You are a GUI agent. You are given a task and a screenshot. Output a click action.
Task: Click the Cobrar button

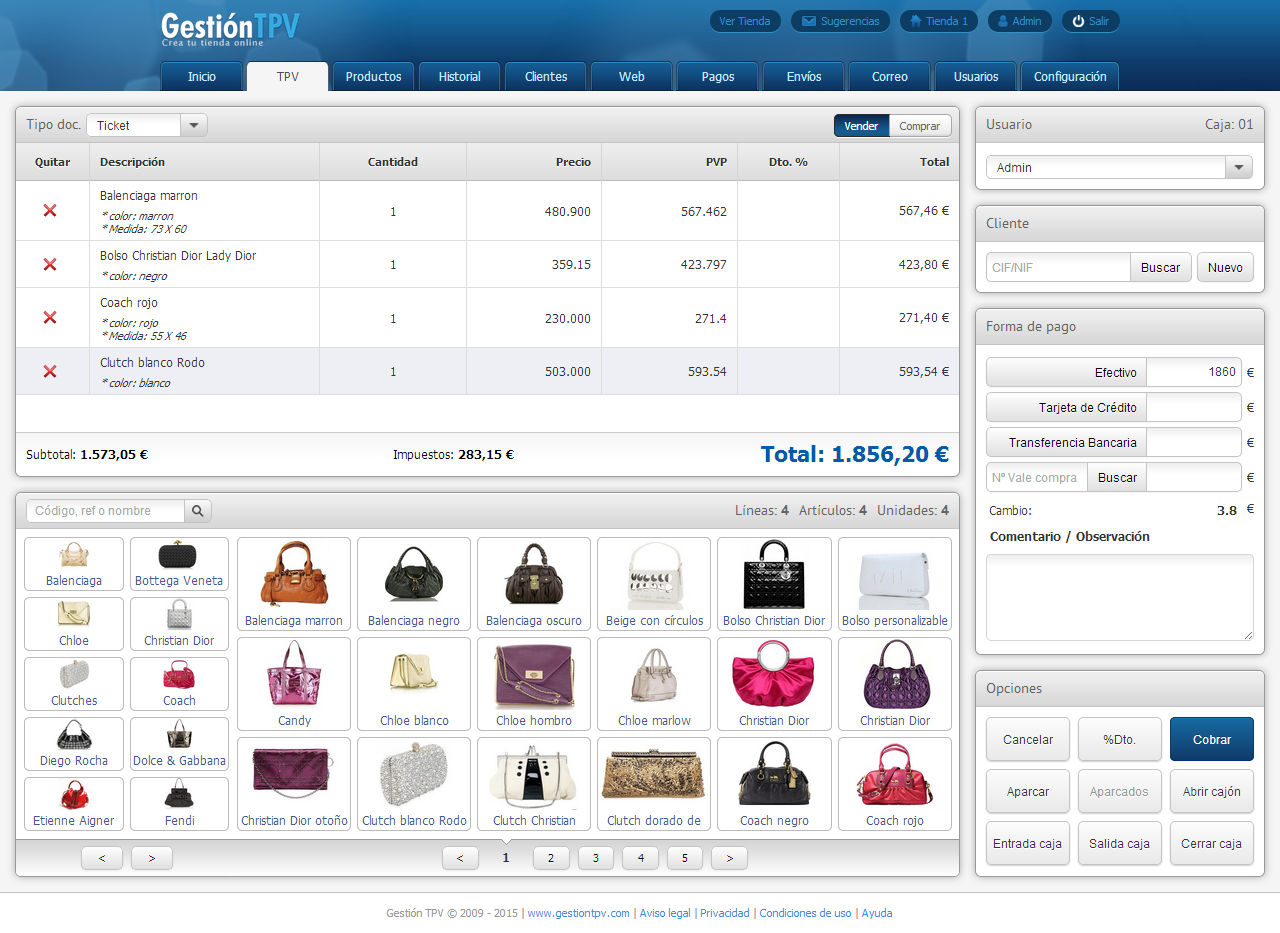click(x=1211, y=739)
